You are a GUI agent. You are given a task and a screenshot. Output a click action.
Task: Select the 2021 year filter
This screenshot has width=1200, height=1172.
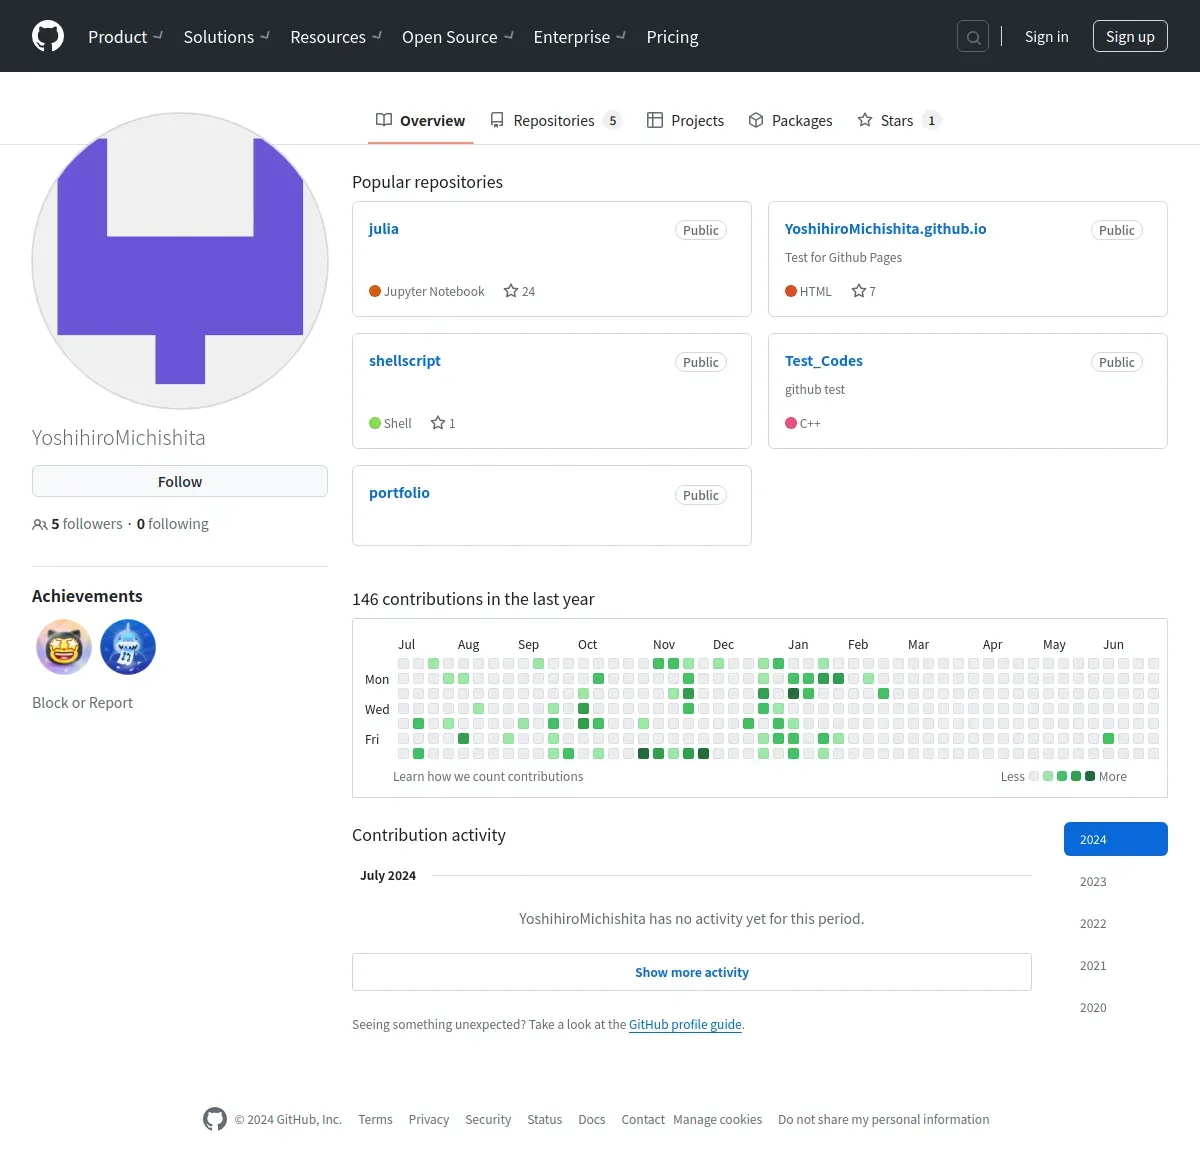point(1116,965)
